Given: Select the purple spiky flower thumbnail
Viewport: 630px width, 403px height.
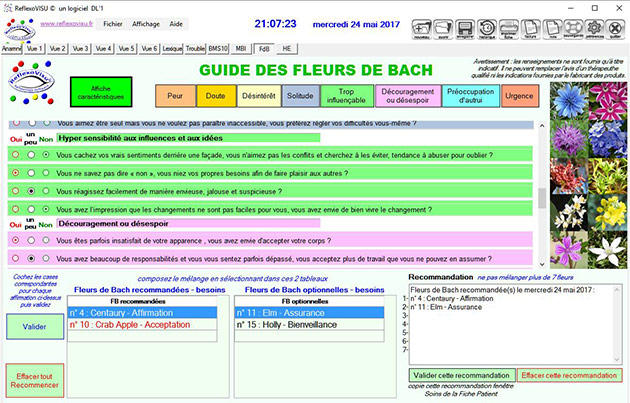Looking at the screenshot, I should click(569, 138).
